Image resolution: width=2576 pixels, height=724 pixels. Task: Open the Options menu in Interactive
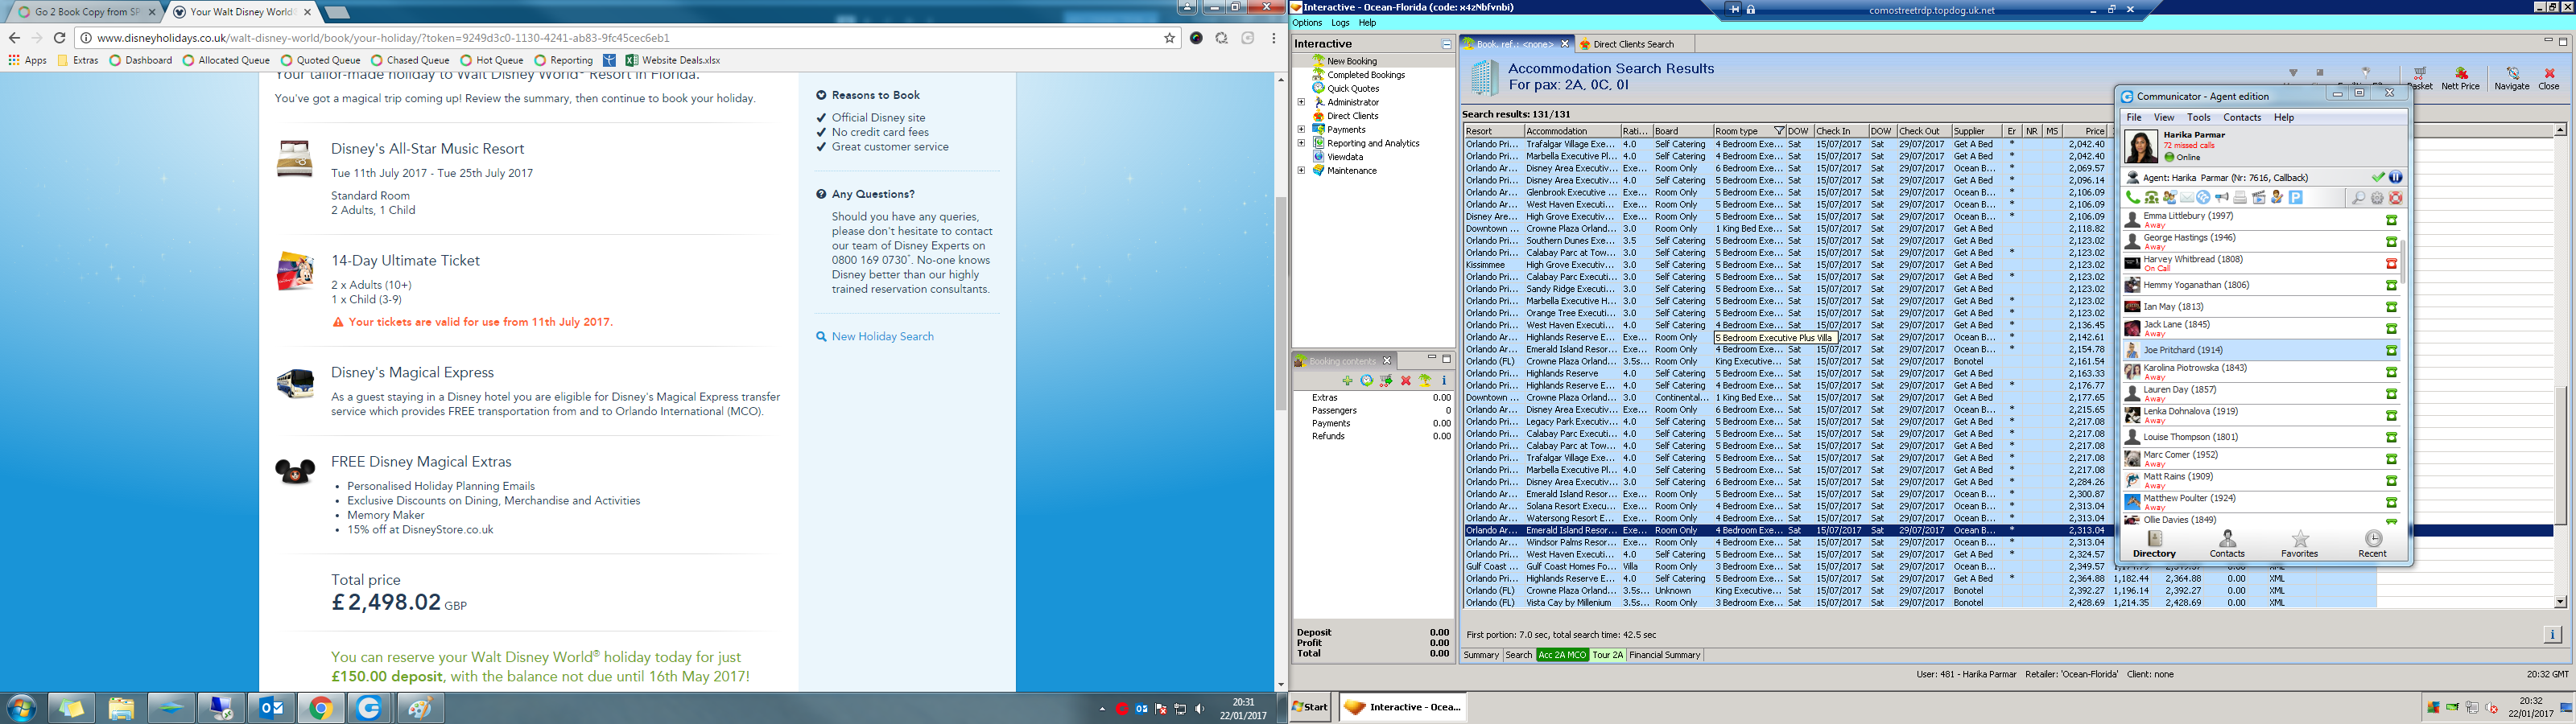coord(1307,23)
